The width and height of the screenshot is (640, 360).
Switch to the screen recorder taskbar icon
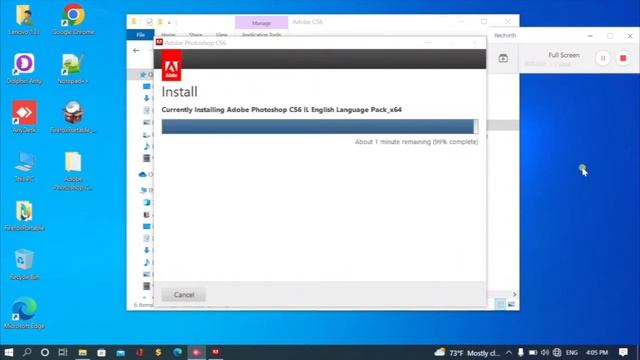(x=196, y=352)
